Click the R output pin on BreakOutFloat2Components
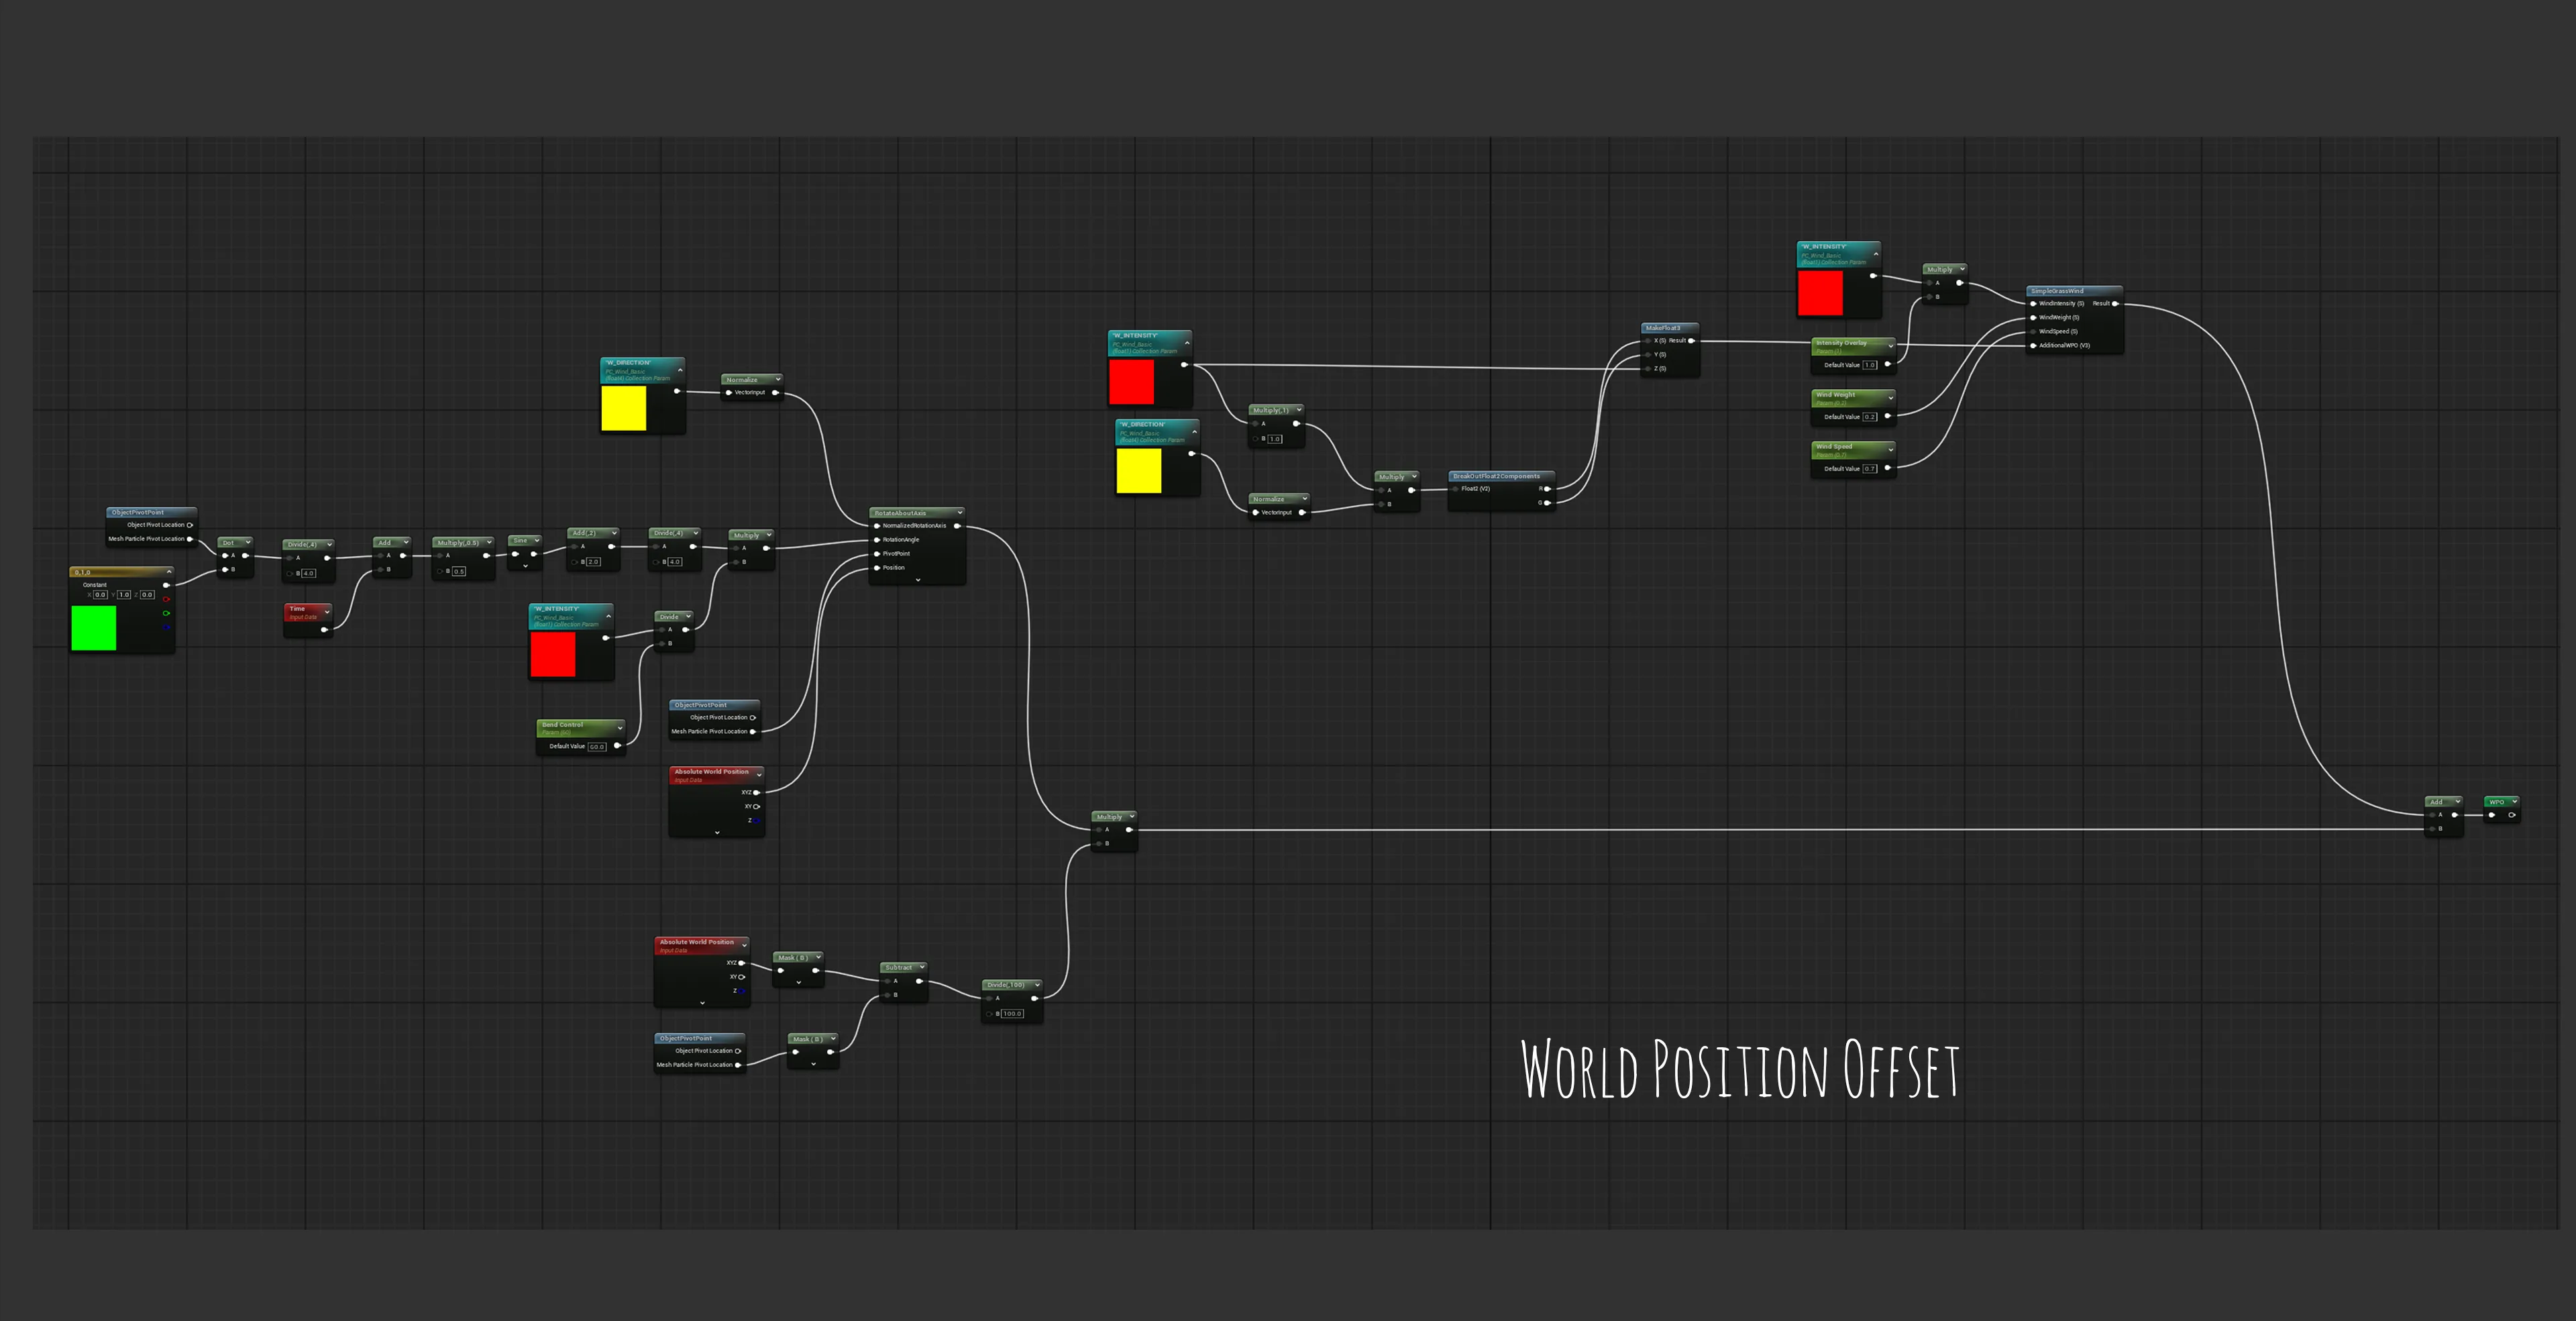 [x=1547, y=489]
